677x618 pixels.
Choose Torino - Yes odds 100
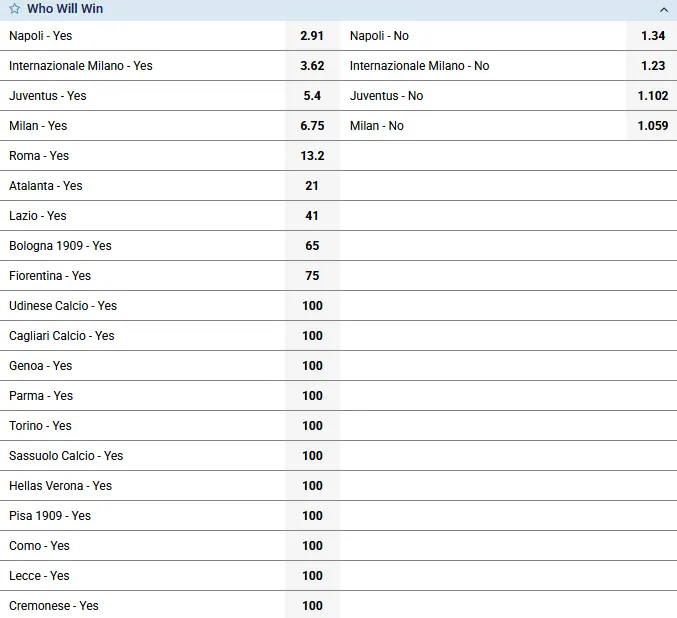pos(312,426)
